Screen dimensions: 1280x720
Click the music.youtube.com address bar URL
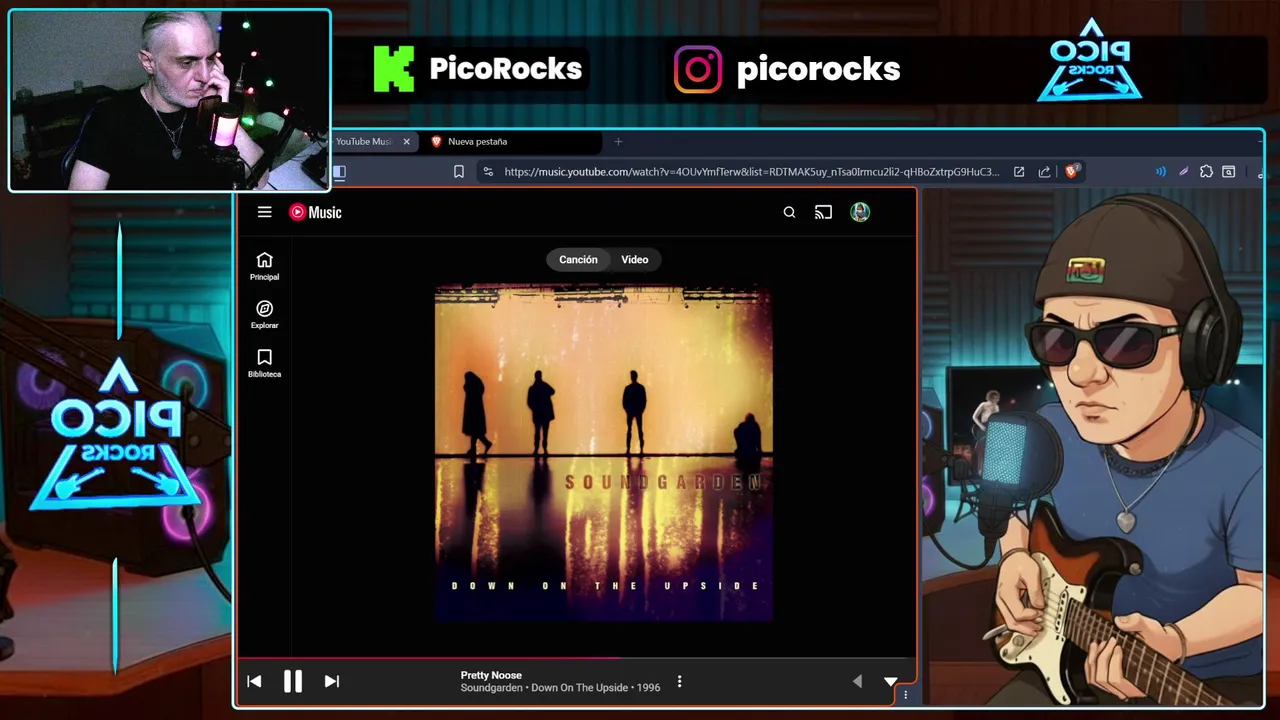coord(751,172)
